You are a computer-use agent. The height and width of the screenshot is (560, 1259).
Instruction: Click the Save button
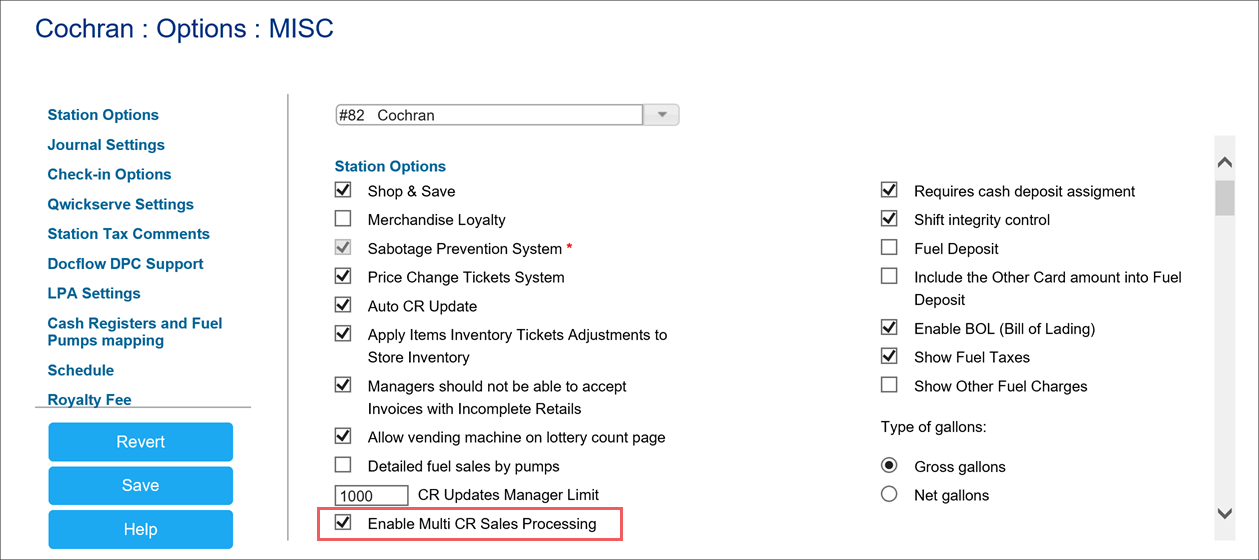tap(141, 485)
